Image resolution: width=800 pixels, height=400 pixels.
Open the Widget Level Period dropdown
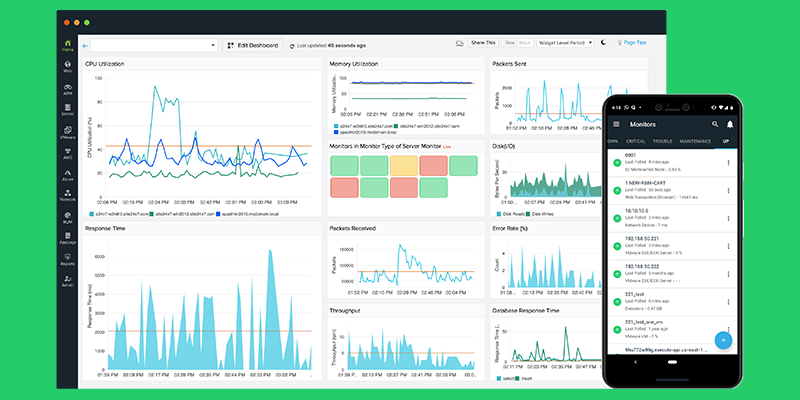click(565, 43)
